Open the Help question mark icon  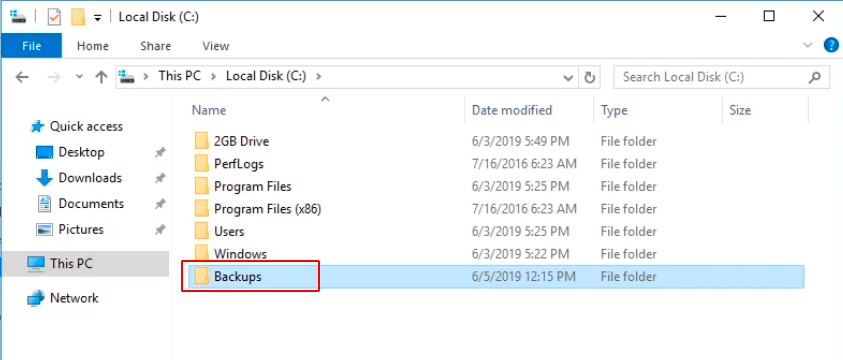(x=831, y=46)
